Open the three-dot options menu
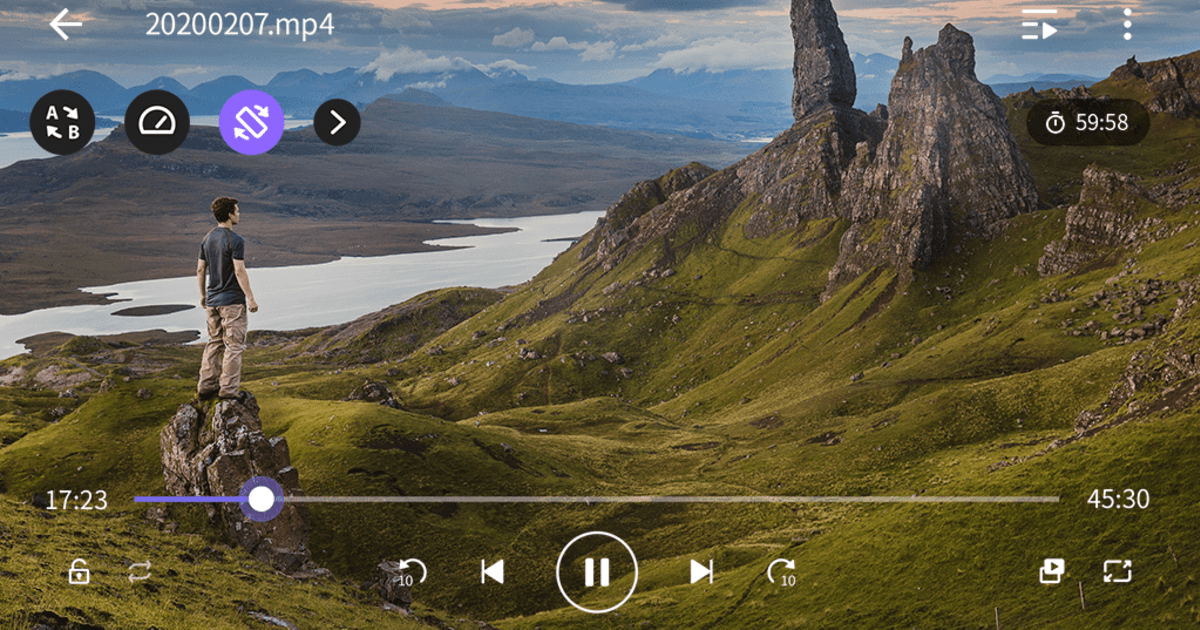The height and width of the screenshot is (630, 1200). (x=1126, y=25)
